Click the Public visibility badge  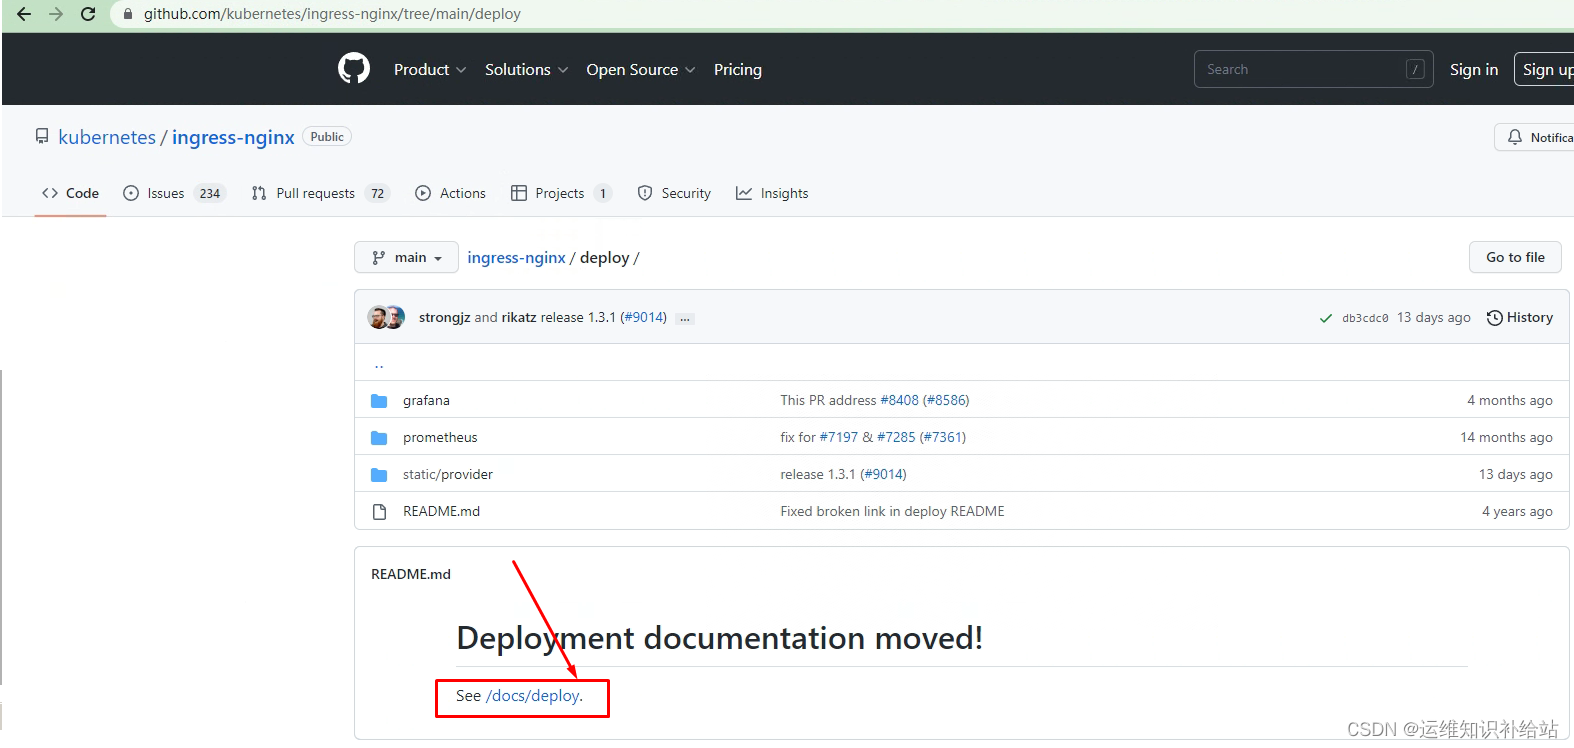pyautogui.click(x=327, y=137)
